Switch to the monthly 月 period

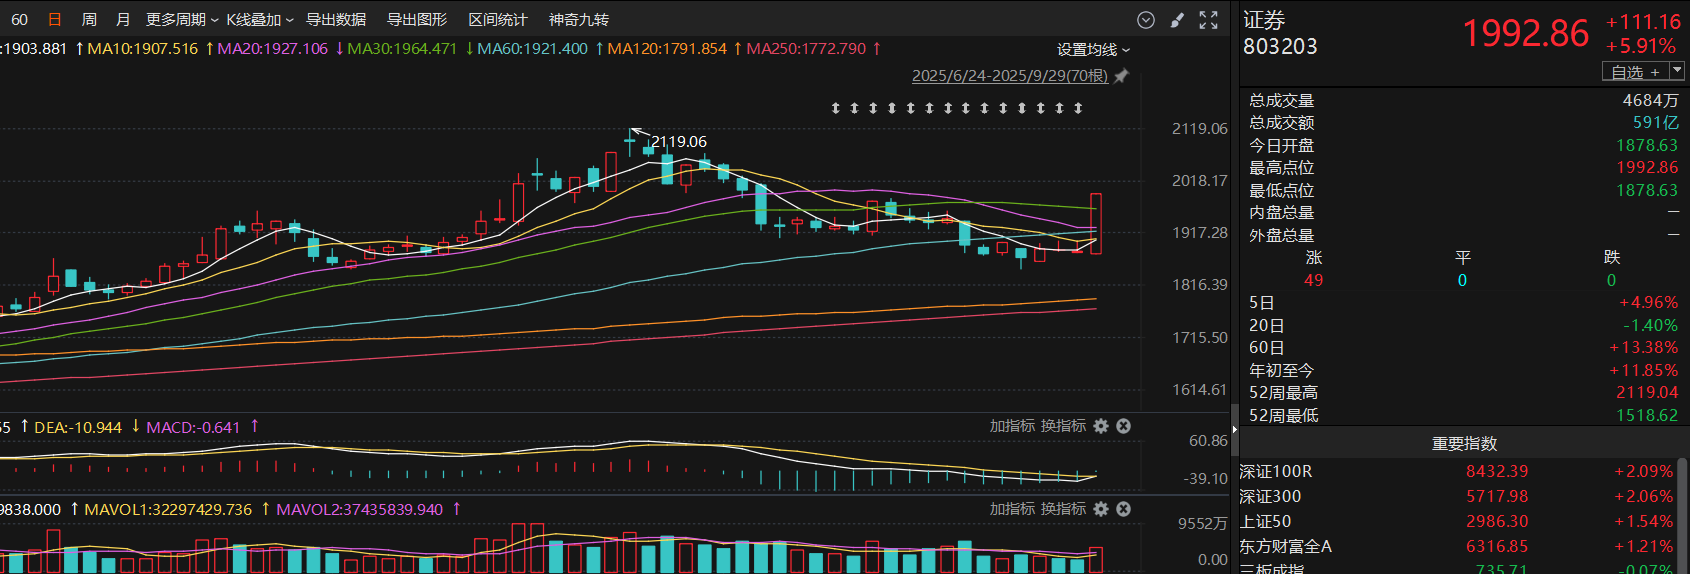point(123,20)
